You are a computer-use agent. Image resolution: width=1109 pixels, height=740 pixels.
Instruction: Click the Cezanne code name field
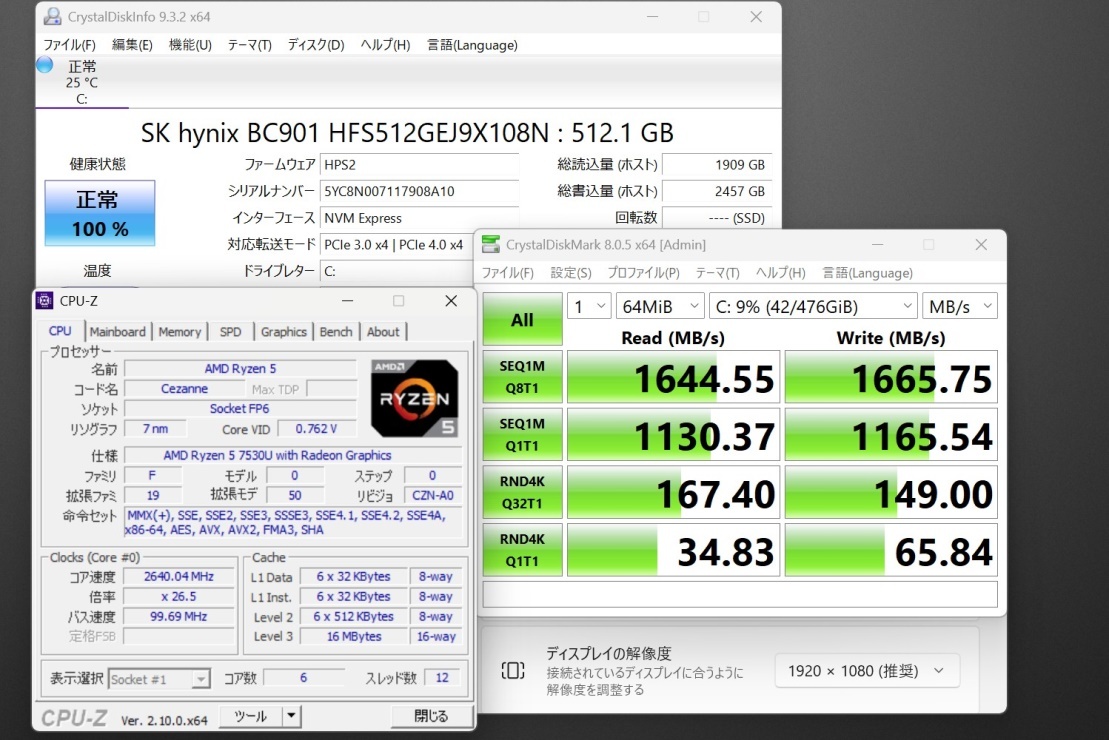184,388
